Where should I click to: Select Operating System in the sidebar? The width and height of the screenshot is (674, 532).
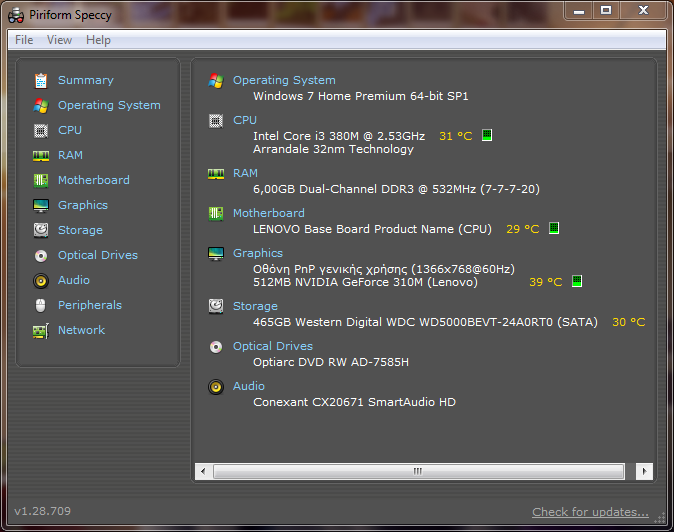click(109, 105)
